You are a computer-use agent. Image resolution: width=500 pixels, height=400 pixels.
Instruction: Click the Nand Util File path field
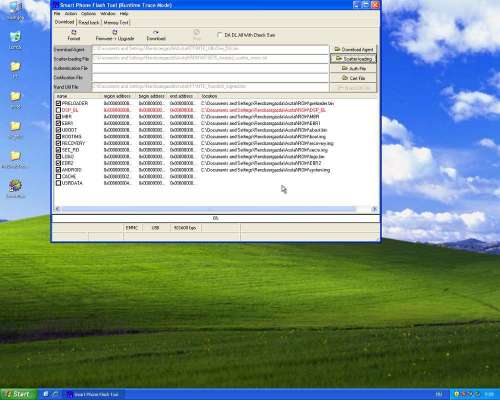pos(210,87)
